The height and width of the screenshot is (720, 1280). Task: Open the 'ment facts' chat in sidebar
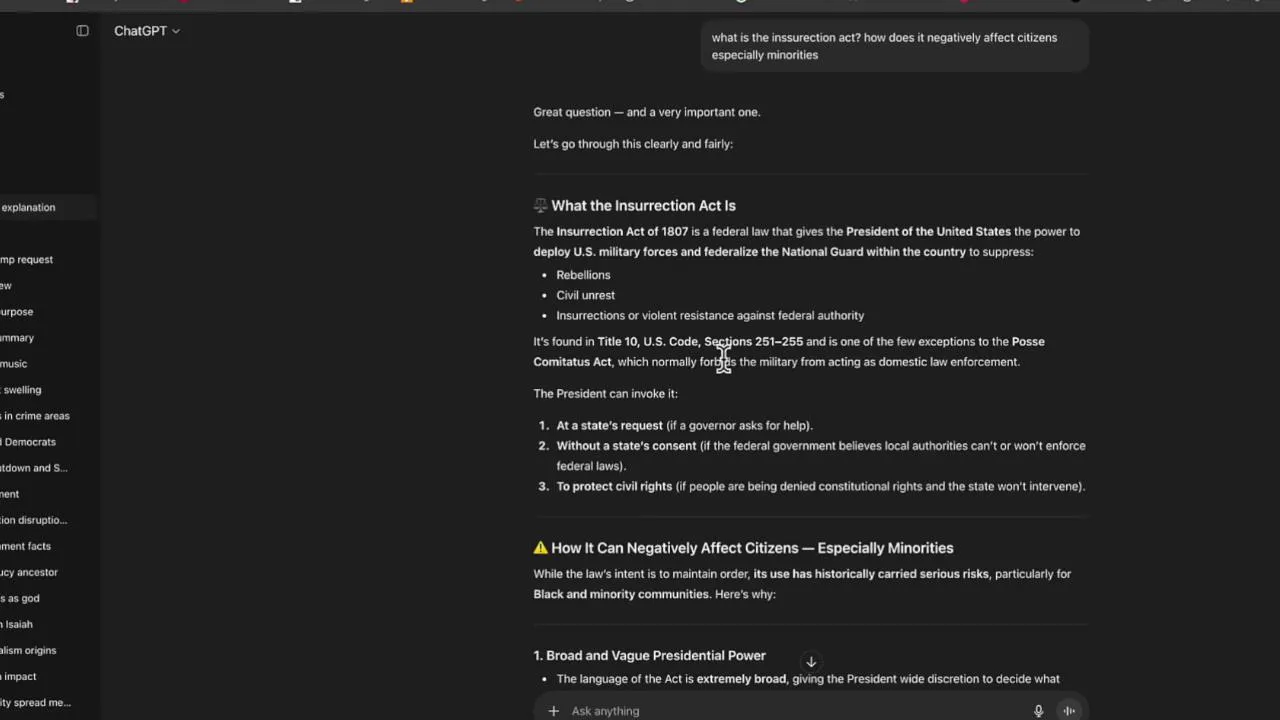(47, 545)
